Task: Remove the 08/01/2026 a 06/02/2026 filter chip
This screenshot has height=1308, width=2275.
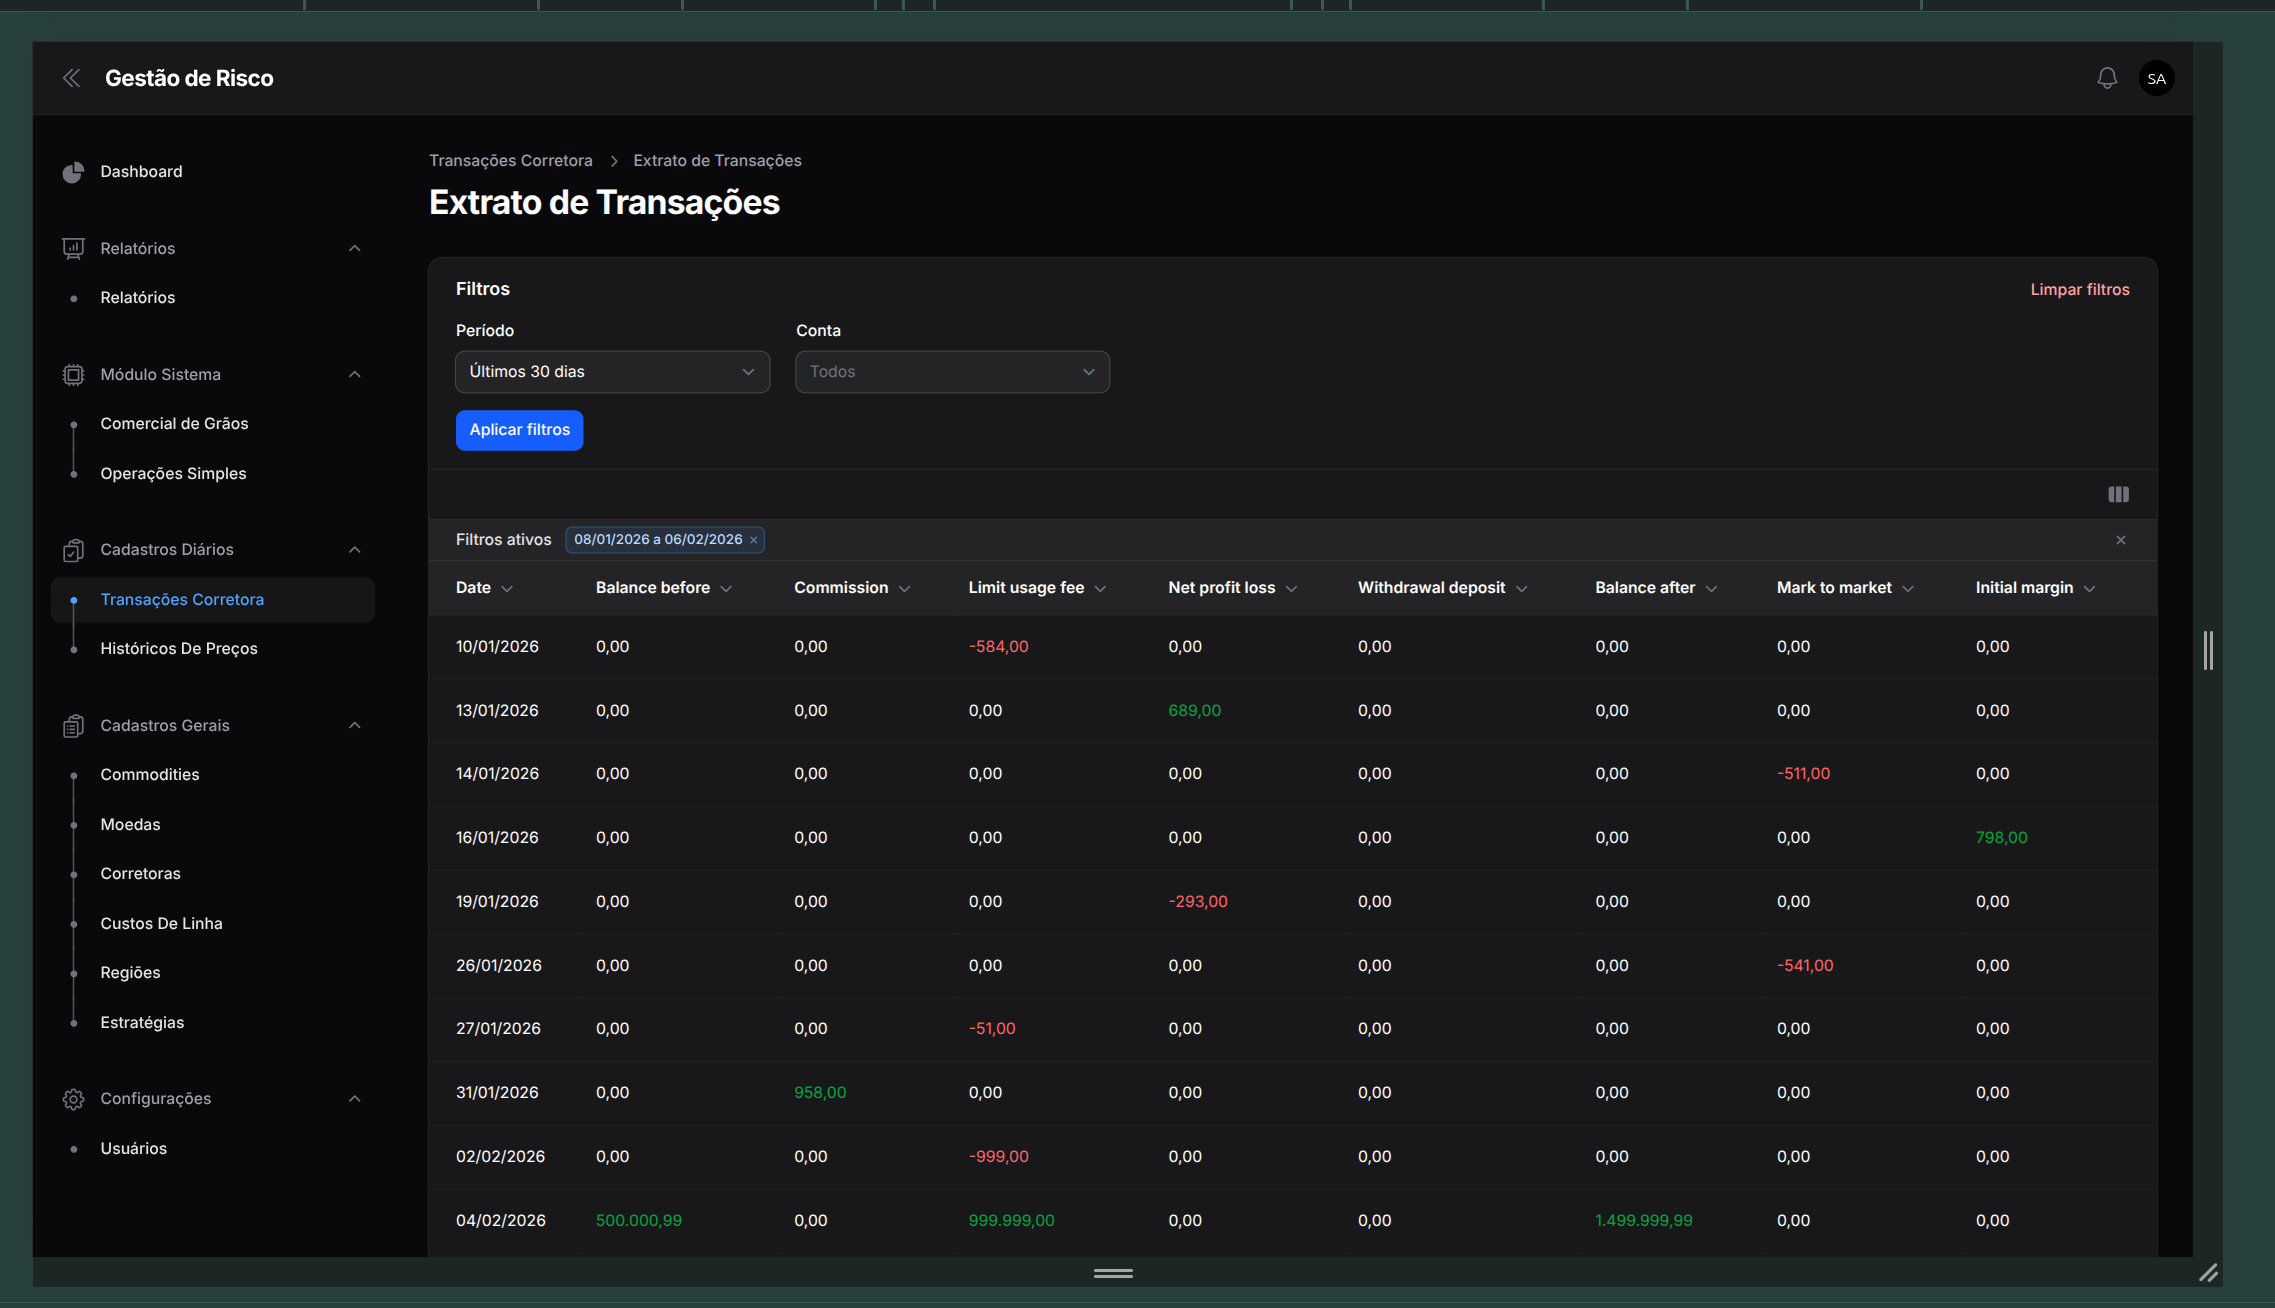Action: (x=754, y=540)
